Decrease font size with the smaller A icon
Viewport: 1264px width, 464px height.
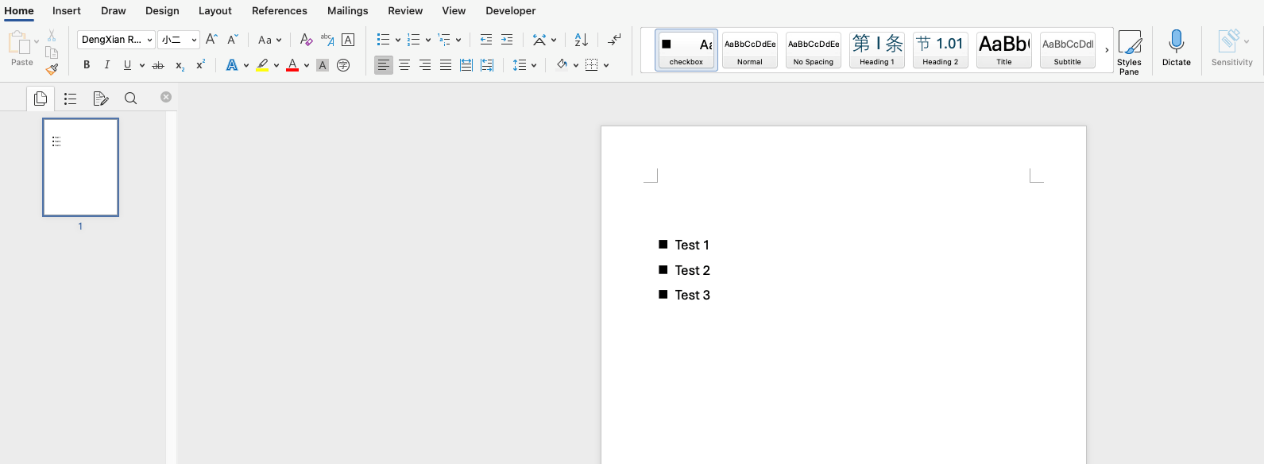click(232, 40)
